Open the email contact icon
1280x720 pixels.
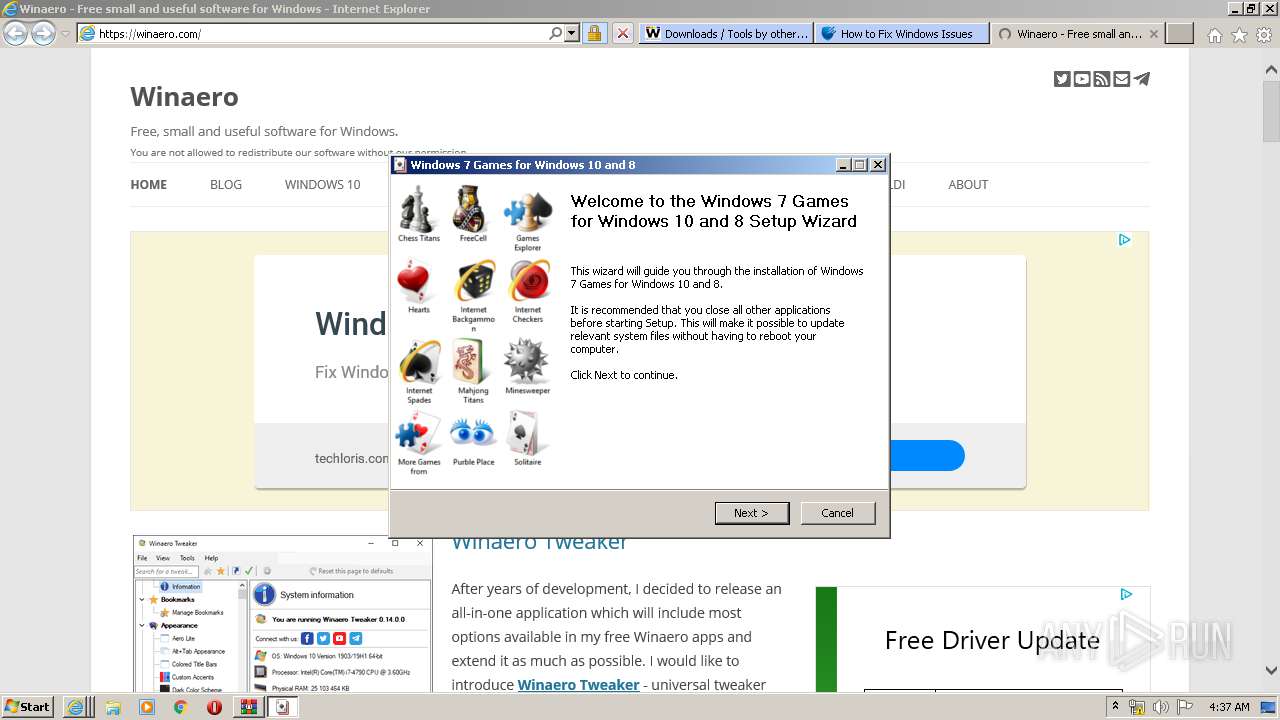coord(1122,79)
